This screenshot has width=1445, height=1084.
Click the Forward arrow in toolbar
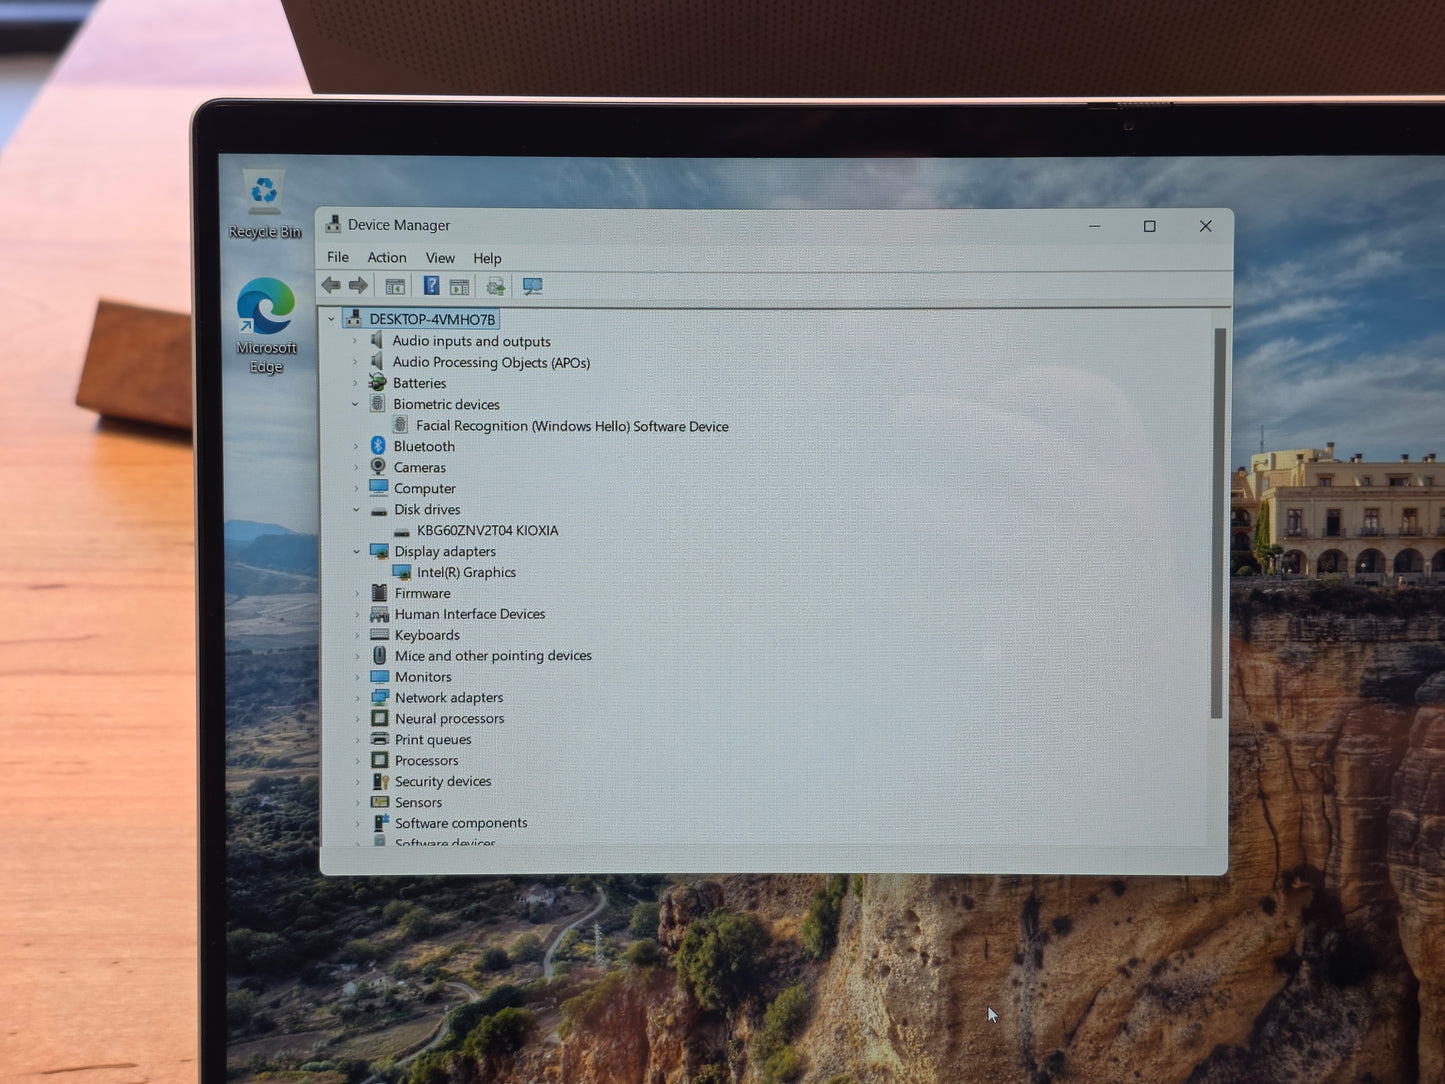tap(358, 286)
